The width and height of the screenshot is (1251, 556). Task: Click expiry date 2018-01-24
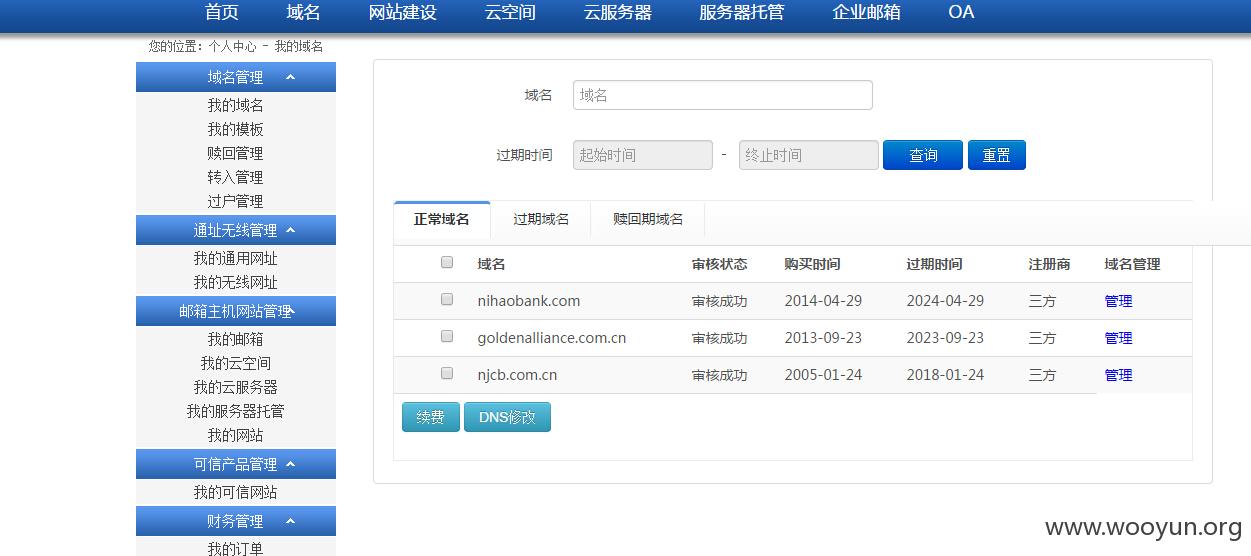(945, 375)
